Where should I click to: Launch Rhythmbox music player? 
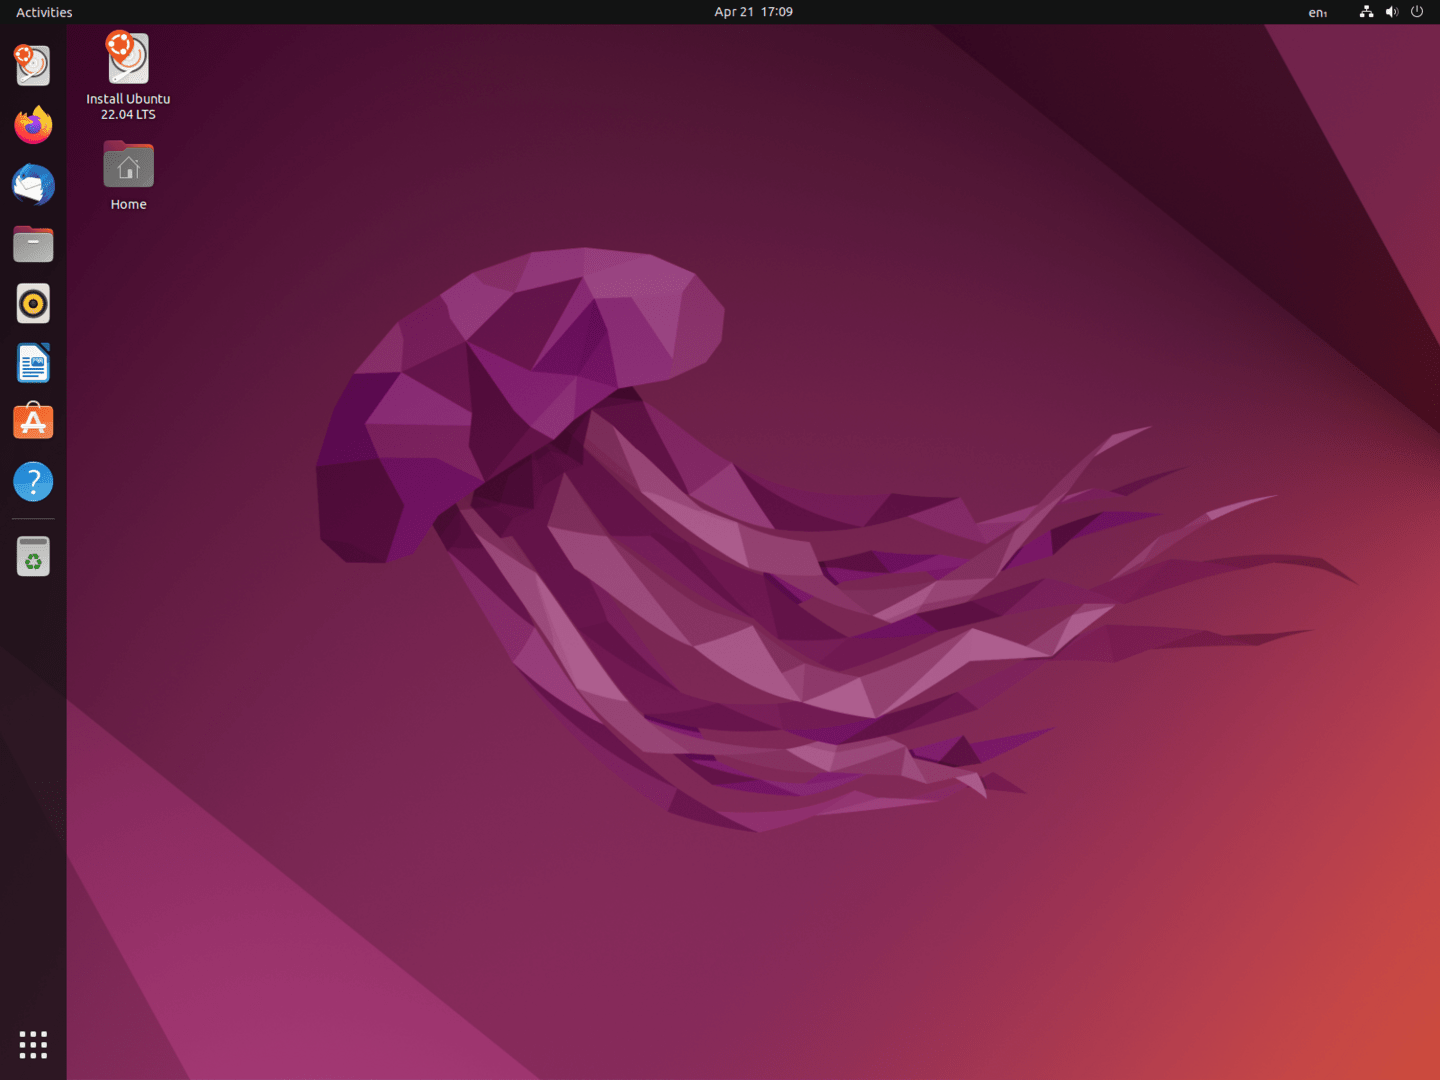pos(33,304)
